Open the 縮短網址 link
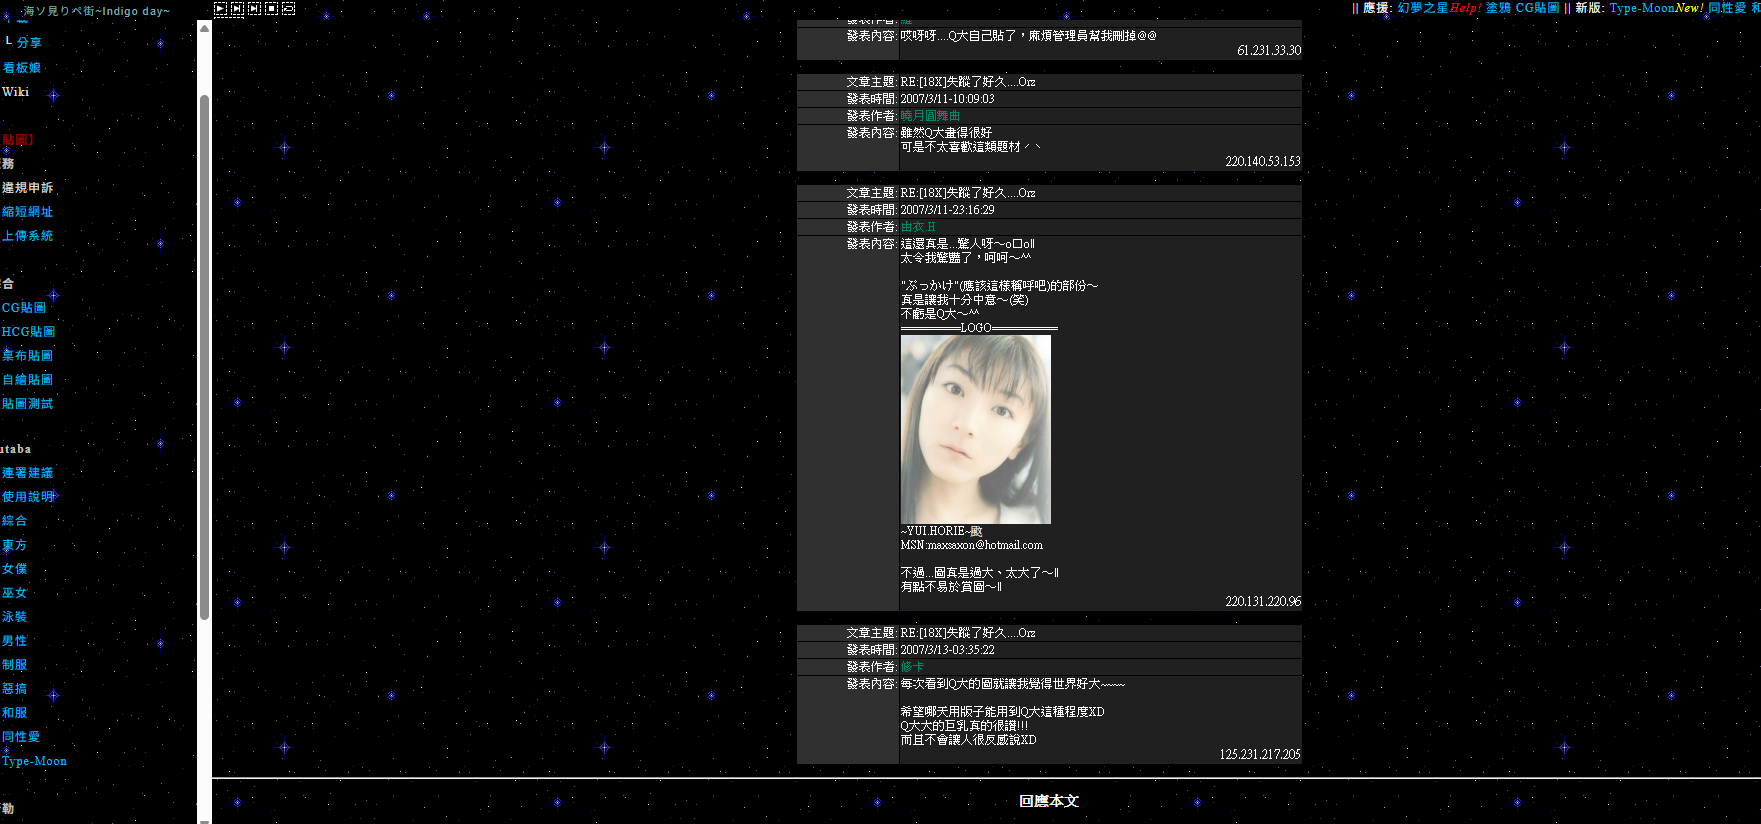This screenshot has width=1761, height=824. 27,212
